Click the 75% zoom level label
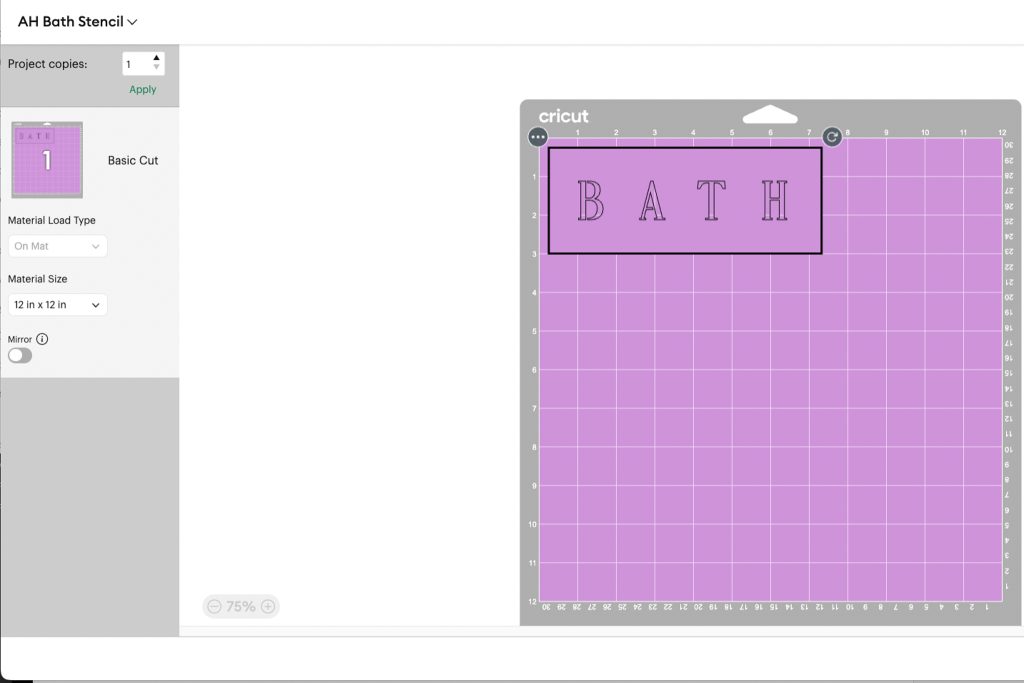The width and height of the screenshot is (1024, 683). (x=241, y=606)
